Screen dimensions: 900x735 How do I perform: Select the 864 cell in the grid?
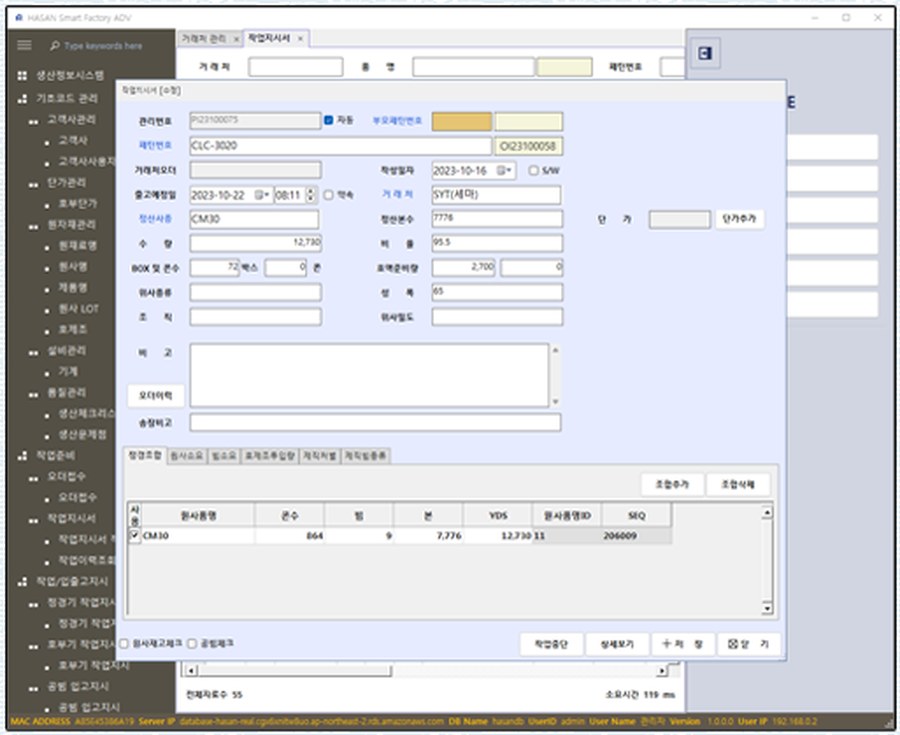(x=289, y=536)
